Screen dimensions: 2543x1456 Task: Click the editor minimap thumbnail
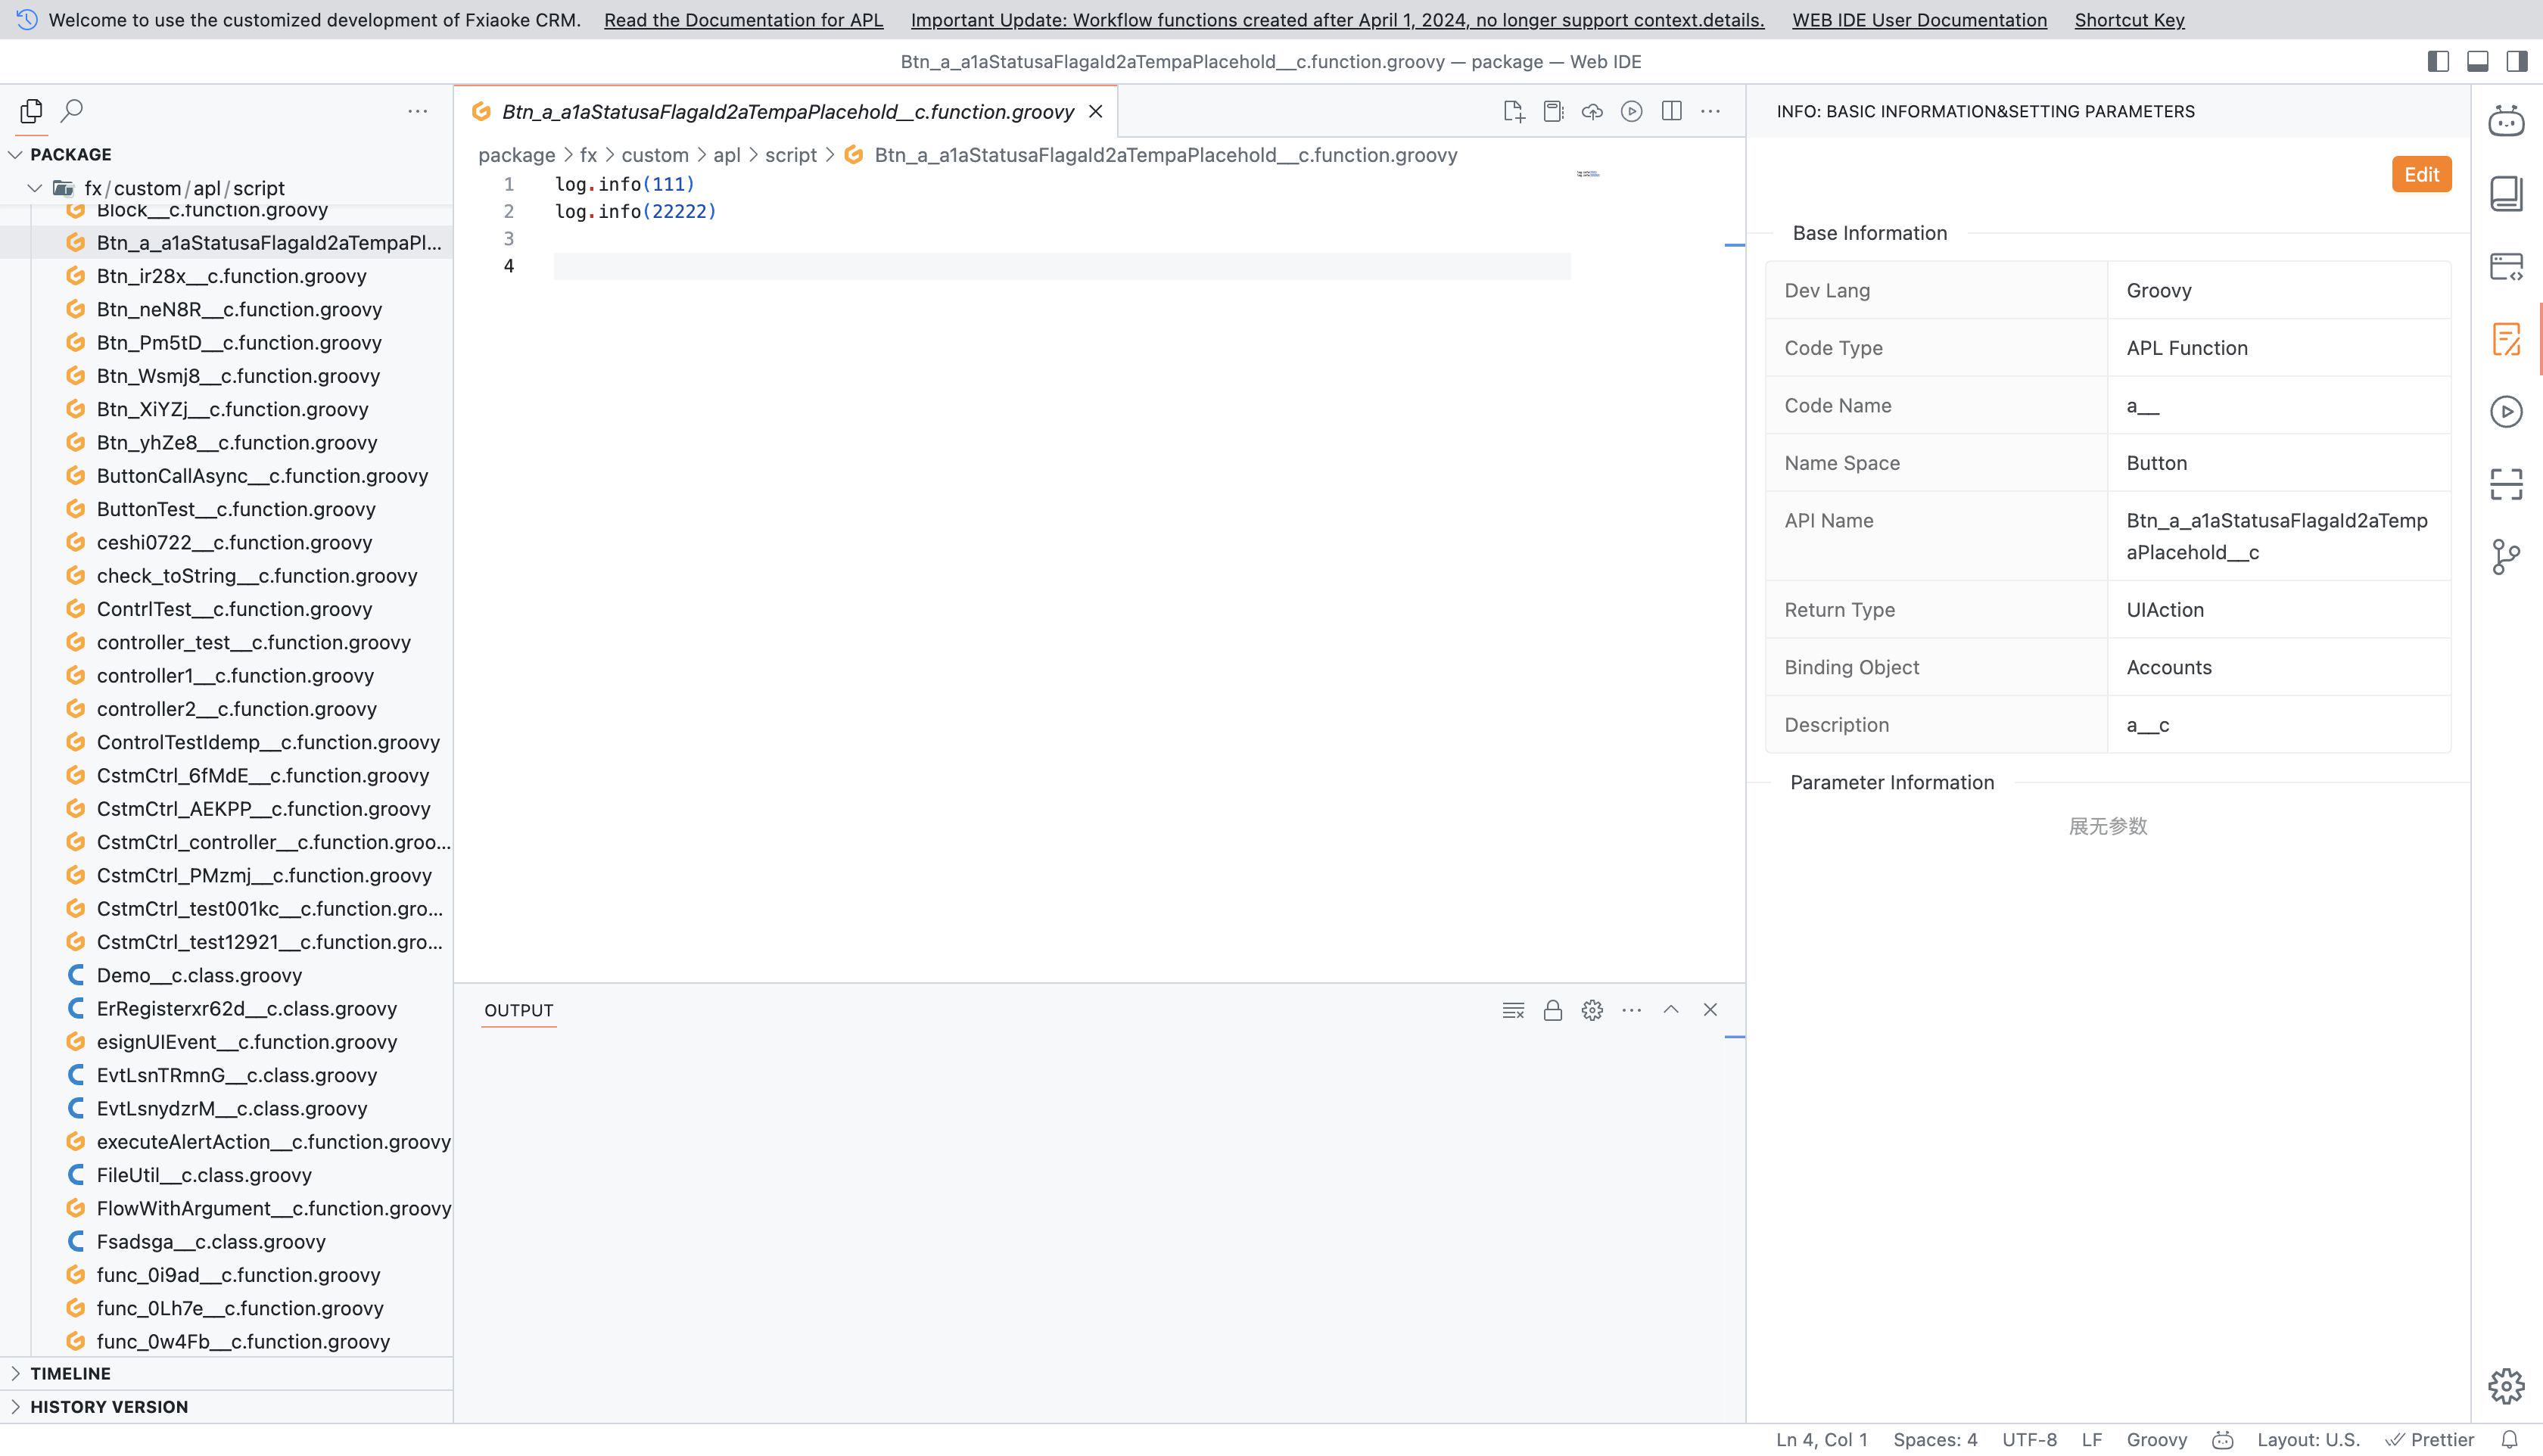click(x=1587, y=174)
